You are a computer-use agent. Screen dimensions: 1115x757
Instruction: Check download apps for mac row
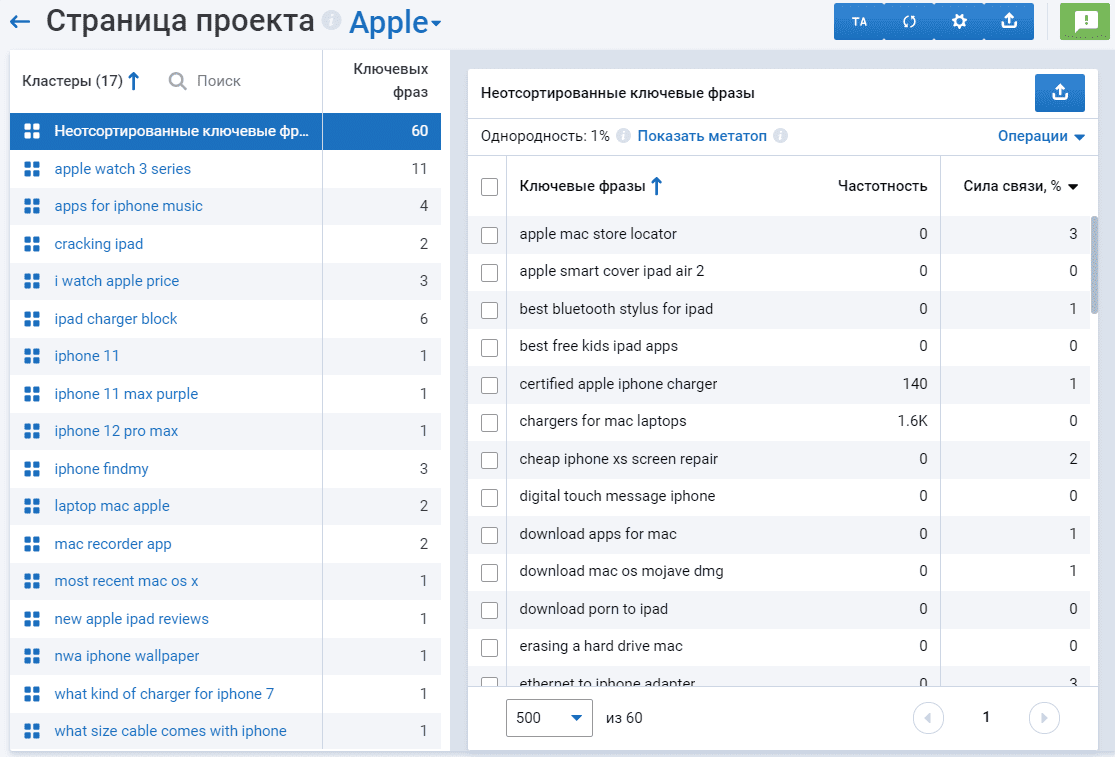(489, 535)
